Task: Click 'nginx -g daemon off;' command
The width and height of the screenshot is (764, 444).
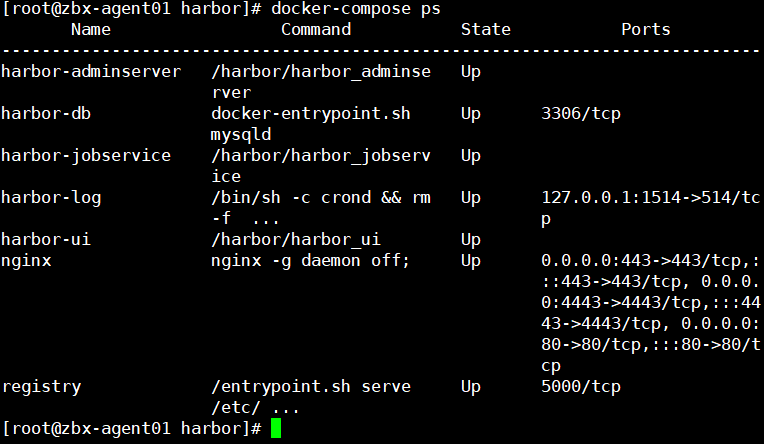Action: point(311,261)
